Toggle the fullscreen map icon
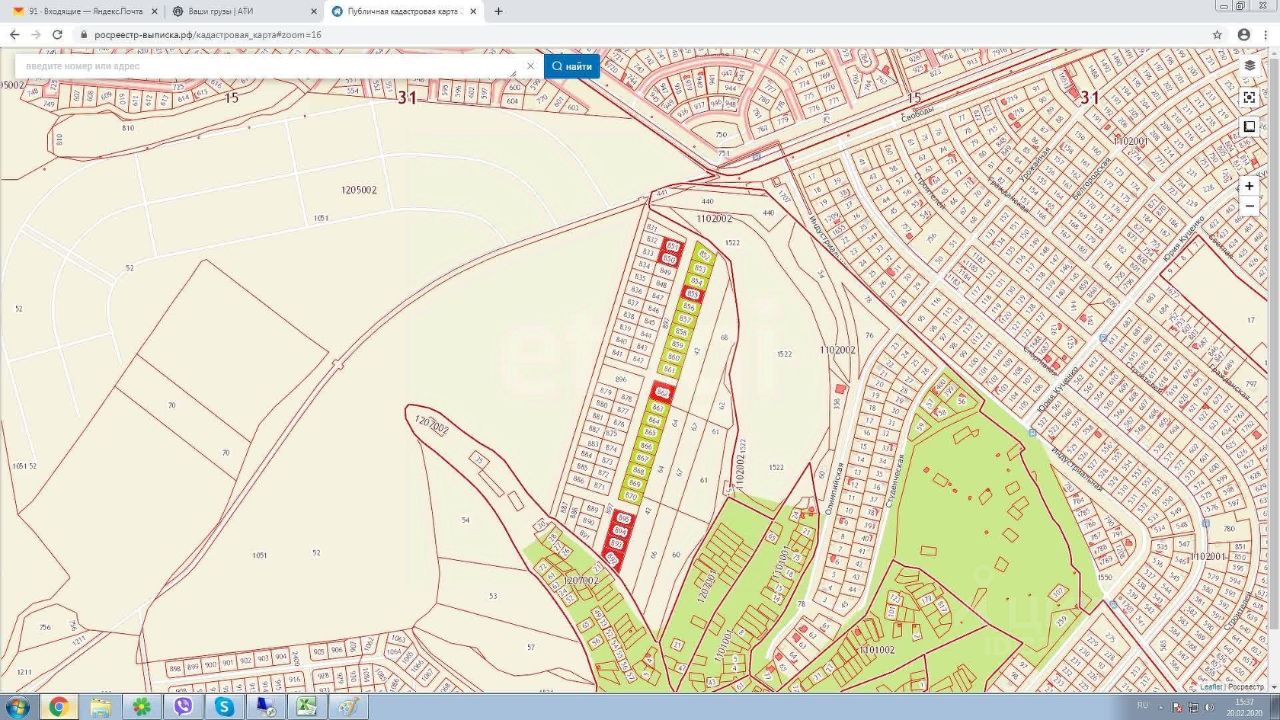Viewport: 1280px width, 720px height. [x=1249, y=127]
